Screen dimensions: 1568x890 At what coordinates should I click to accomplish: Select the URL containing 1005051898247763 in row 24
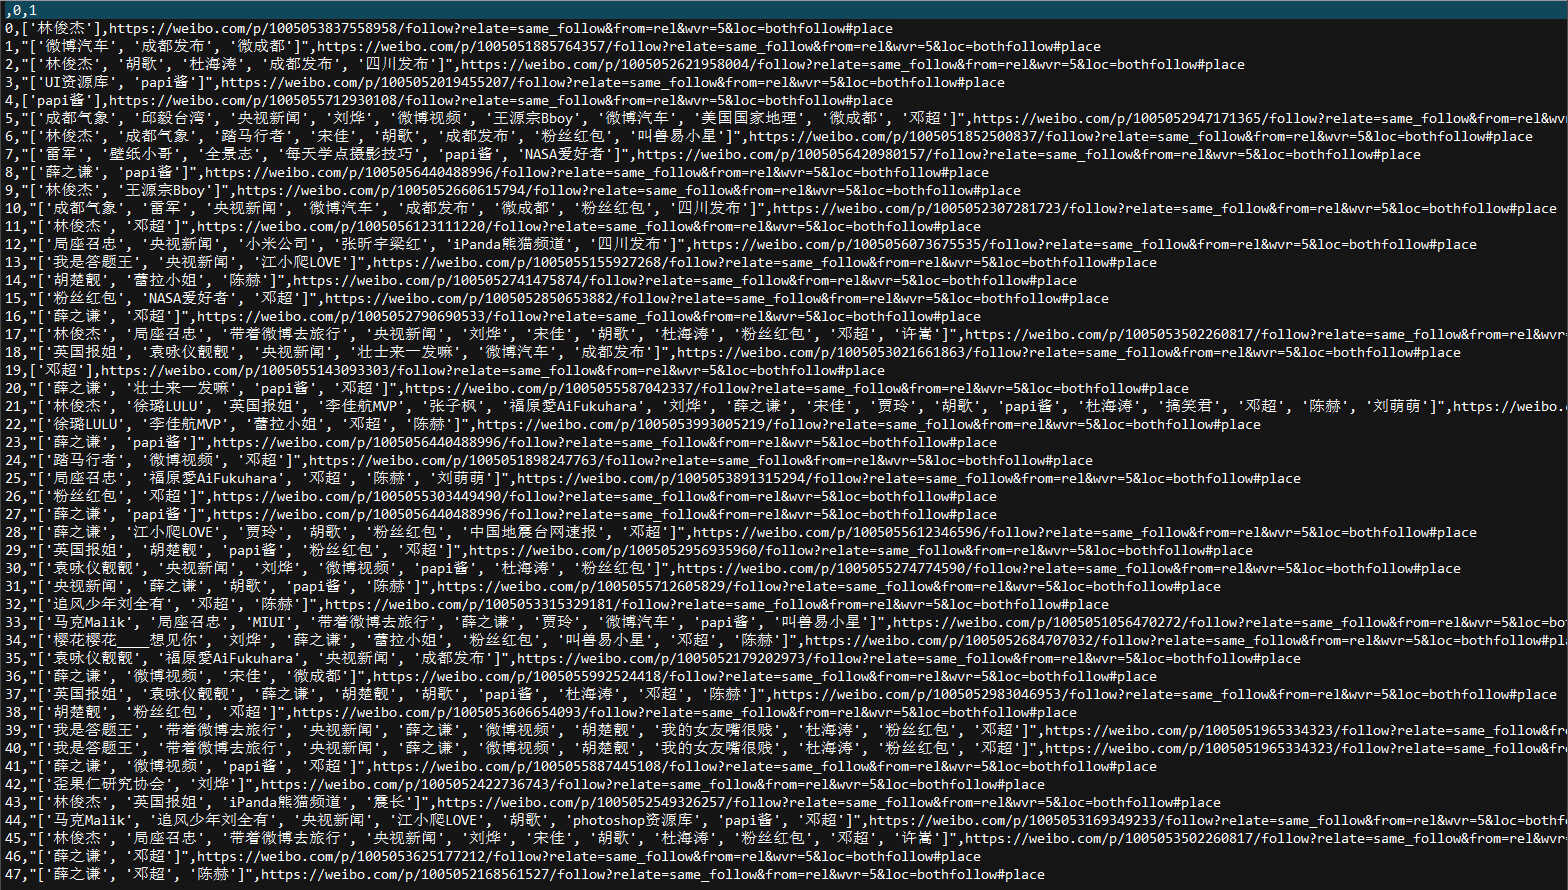(701, 460)
